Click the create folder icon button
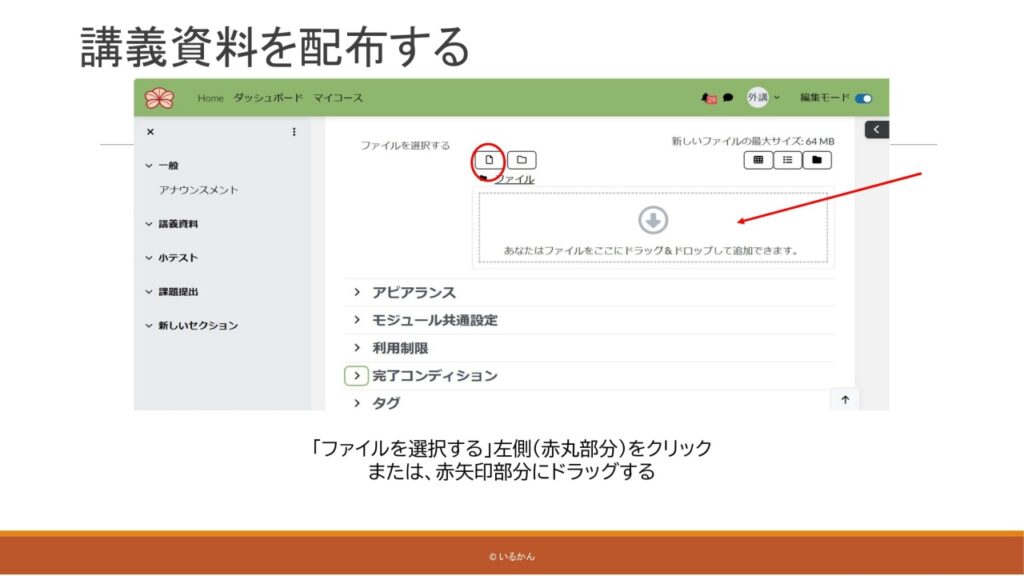The height and width of the screenshot is (576, 1024). coord(521,160)
